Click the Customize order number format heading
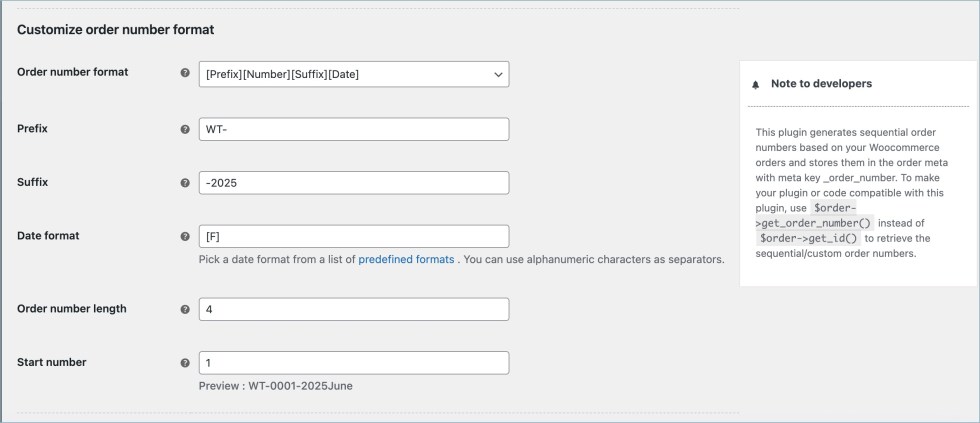This screenshot has width=980, height=423. coord(116,30)
